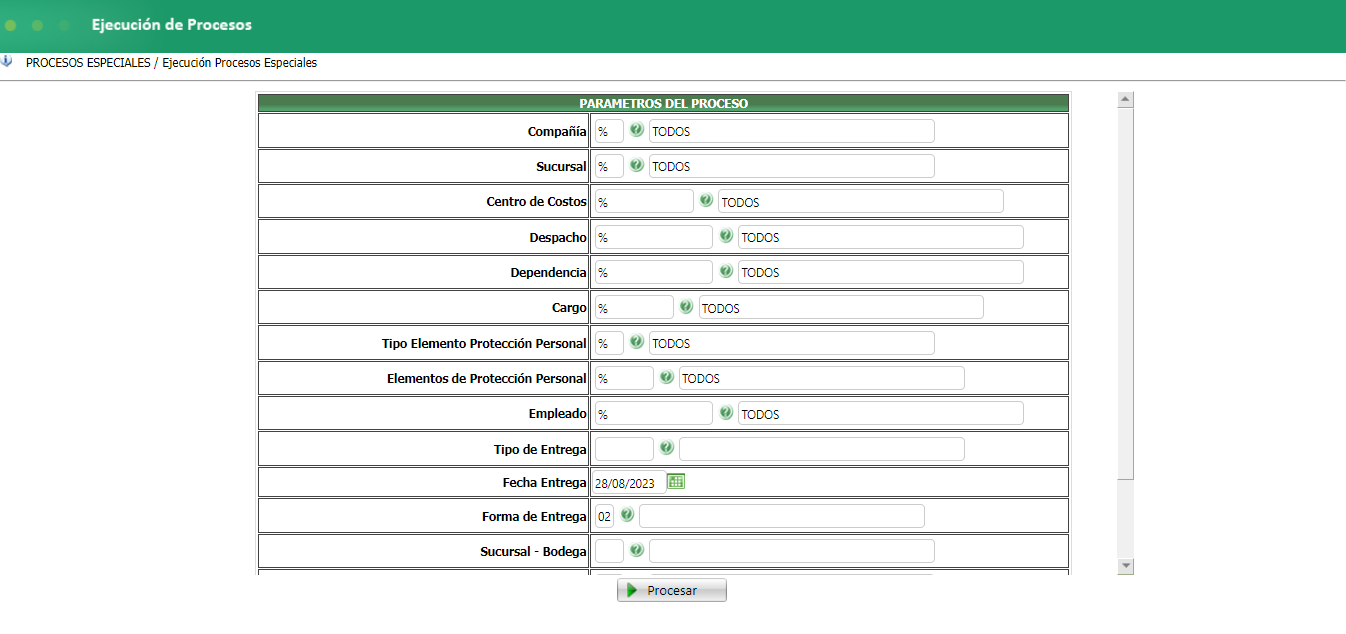Click the Forma de Entrega description field

pos(782,516)
